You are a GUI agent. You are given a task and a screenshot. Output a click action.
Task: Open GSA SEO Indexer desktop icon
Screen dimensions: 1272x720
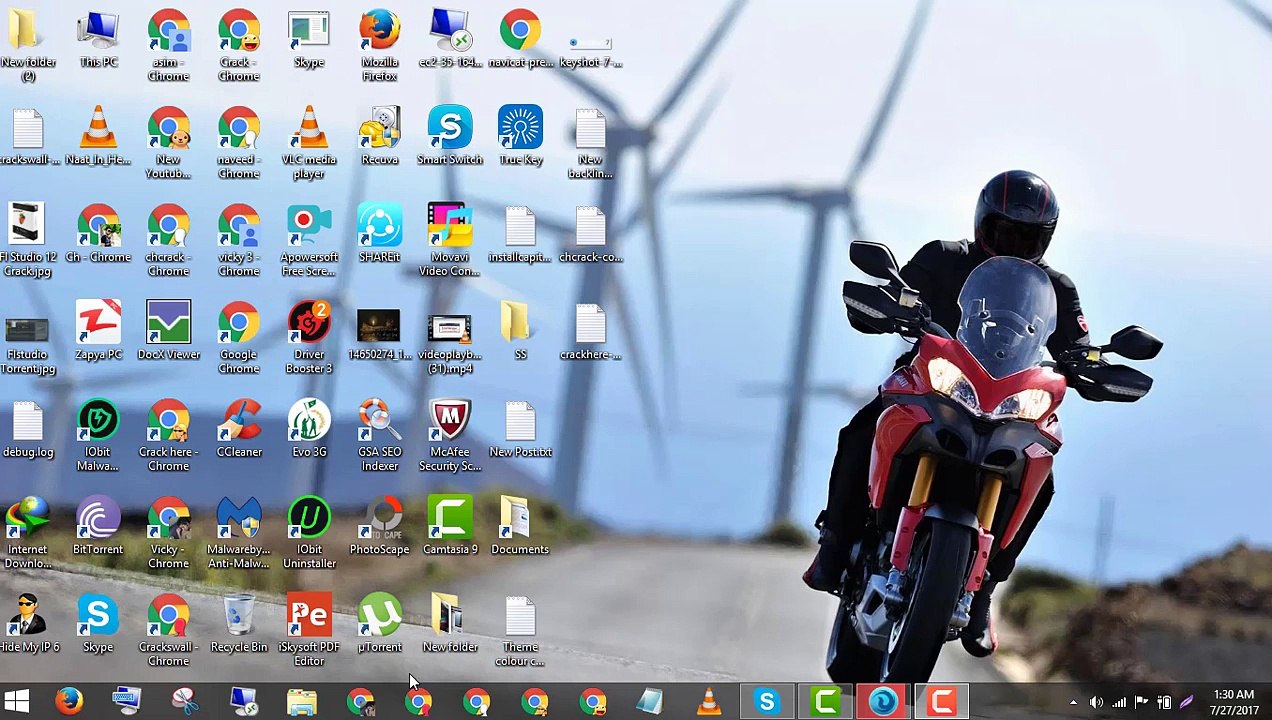pos(379,435)
